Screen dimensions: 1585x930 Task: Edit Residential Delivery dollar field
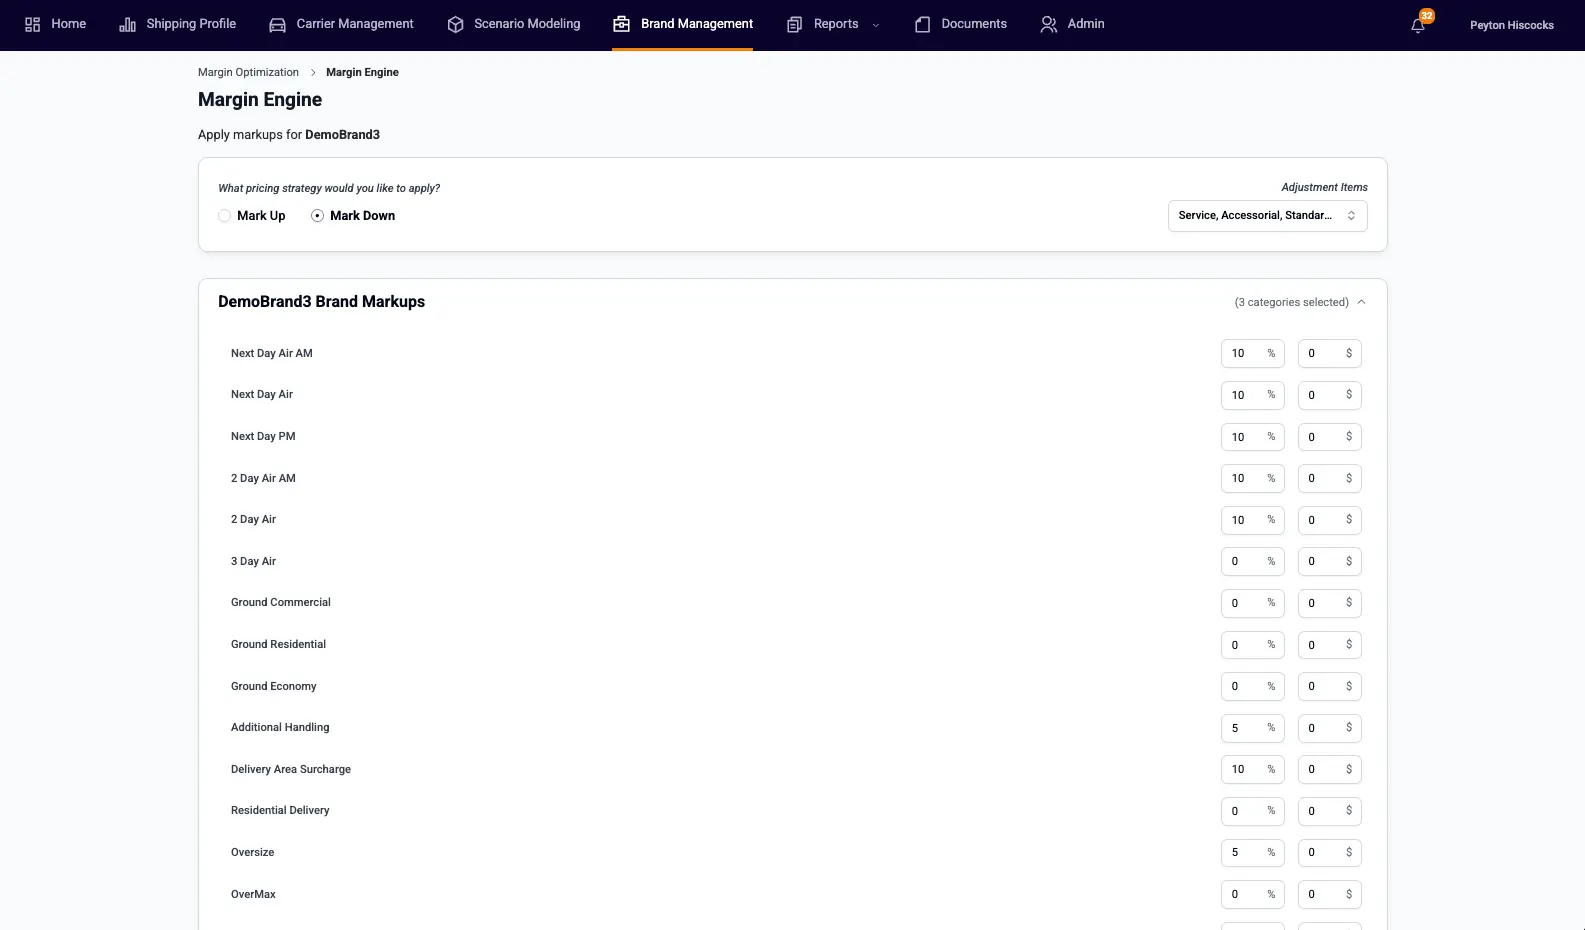tap(1329, 811)
